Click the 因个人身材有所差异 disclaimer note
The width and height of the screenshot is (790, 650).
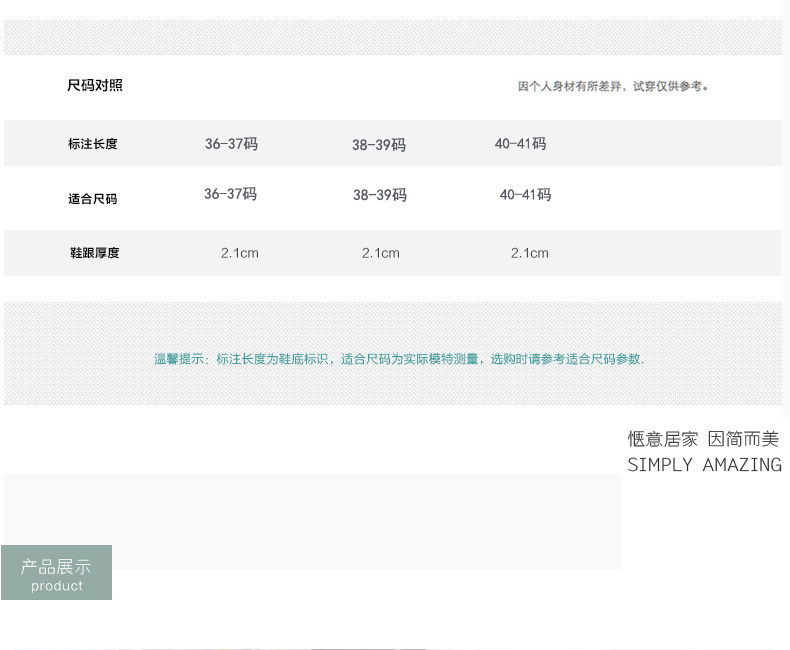point(613,86)
